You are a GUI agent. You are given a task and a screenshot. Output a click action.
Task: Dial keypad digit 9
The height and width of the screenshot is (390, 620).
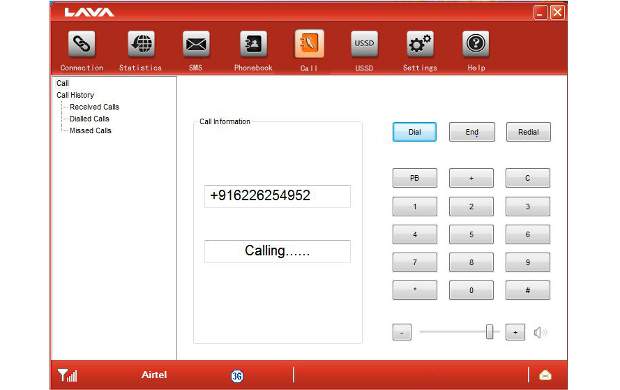pyautogui.click(x=527, y=262)
